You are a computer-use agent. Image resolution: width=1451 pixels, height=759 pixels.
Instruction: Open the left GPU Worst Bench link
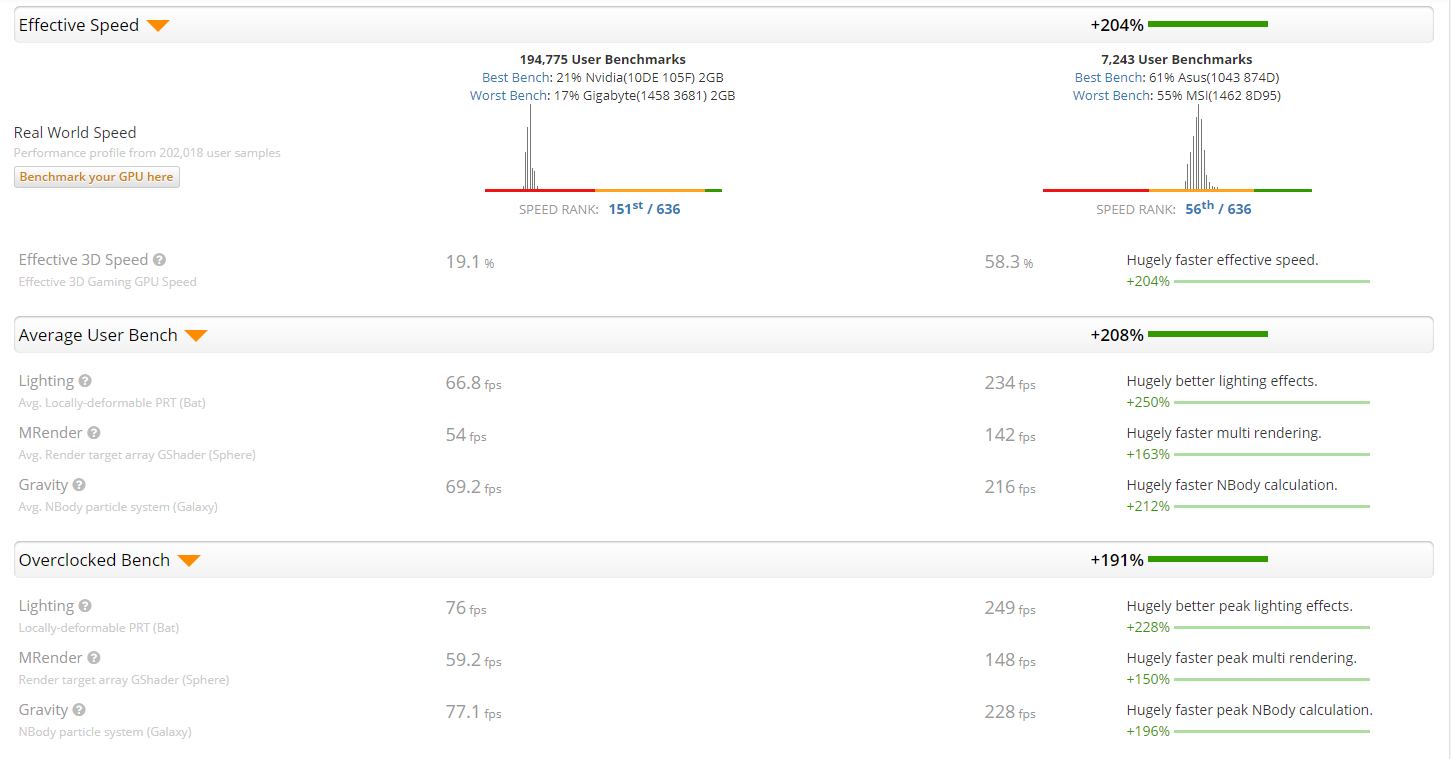click(509, 96)
